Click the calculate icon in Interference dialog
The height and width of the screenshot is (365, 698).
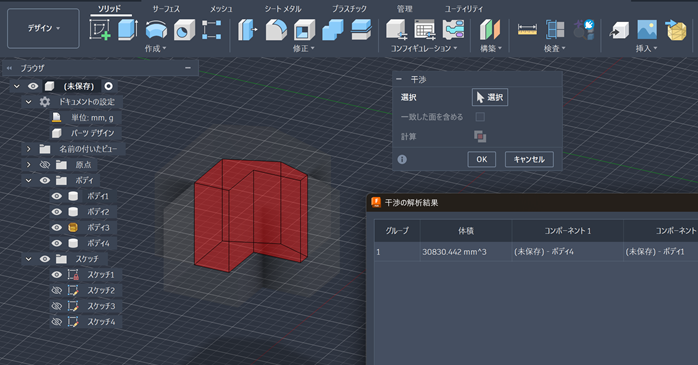(x=480, y=136)
